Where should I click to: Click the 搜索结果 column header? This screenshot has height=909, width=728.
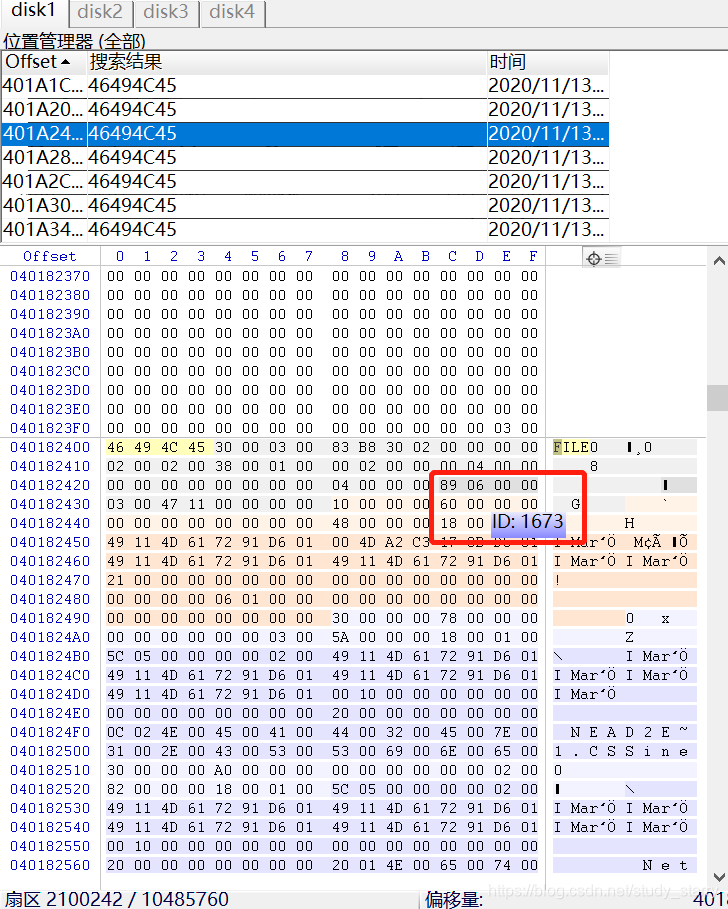coord(286,62)
